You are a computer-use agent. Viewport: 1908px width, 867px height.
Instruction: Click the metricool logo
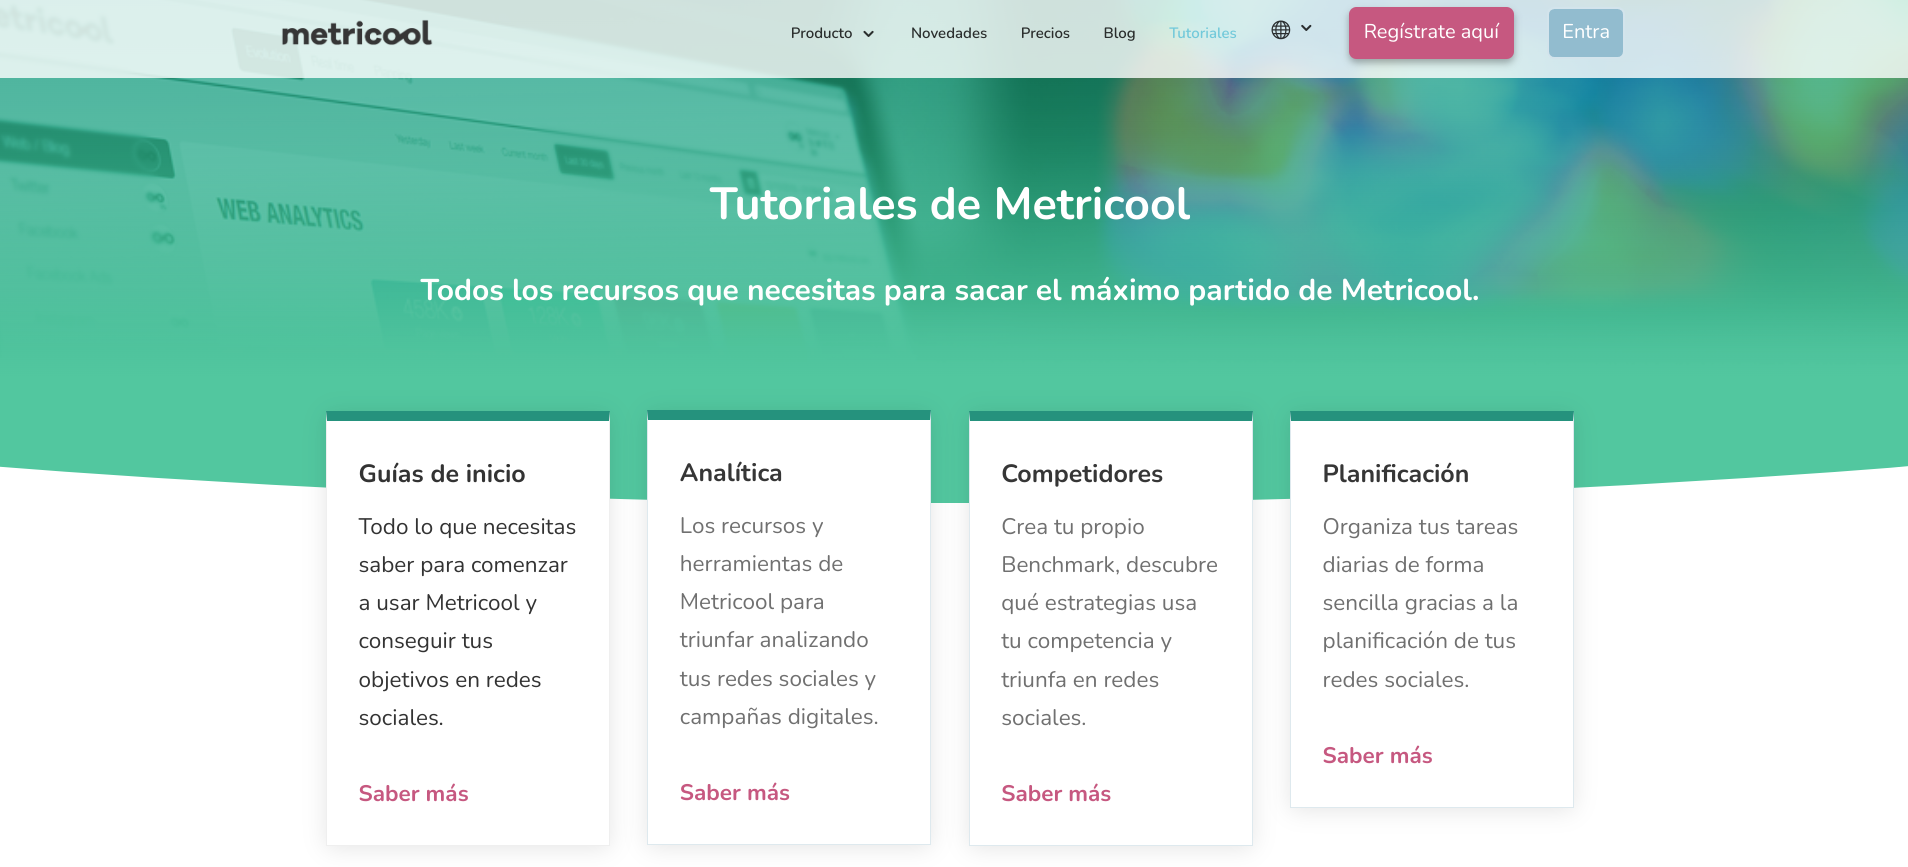tap(356, 33)
